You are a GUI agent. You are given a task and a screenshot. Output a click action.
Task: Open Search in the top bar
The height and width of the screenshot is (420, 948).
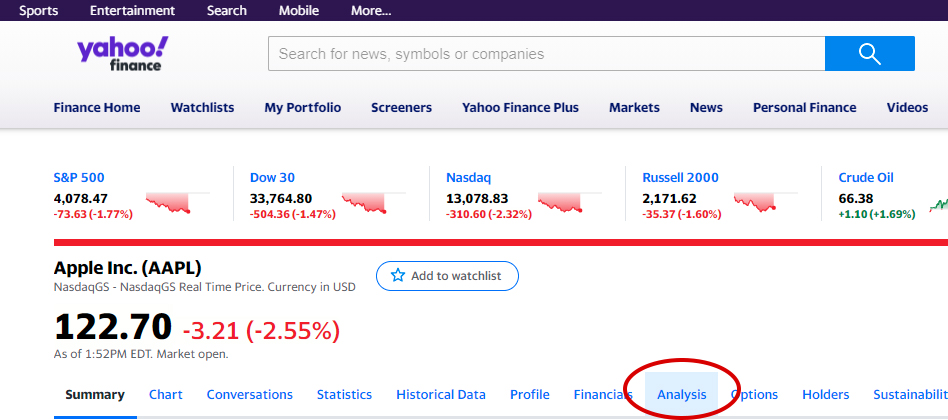227,10
